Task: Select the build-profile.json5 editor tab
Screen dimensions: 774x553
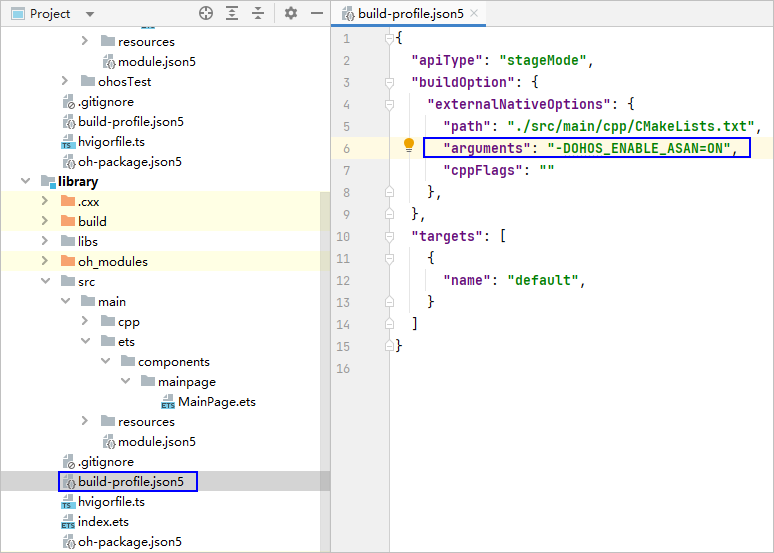Action: pyautogui.click(x=410, y=14)
